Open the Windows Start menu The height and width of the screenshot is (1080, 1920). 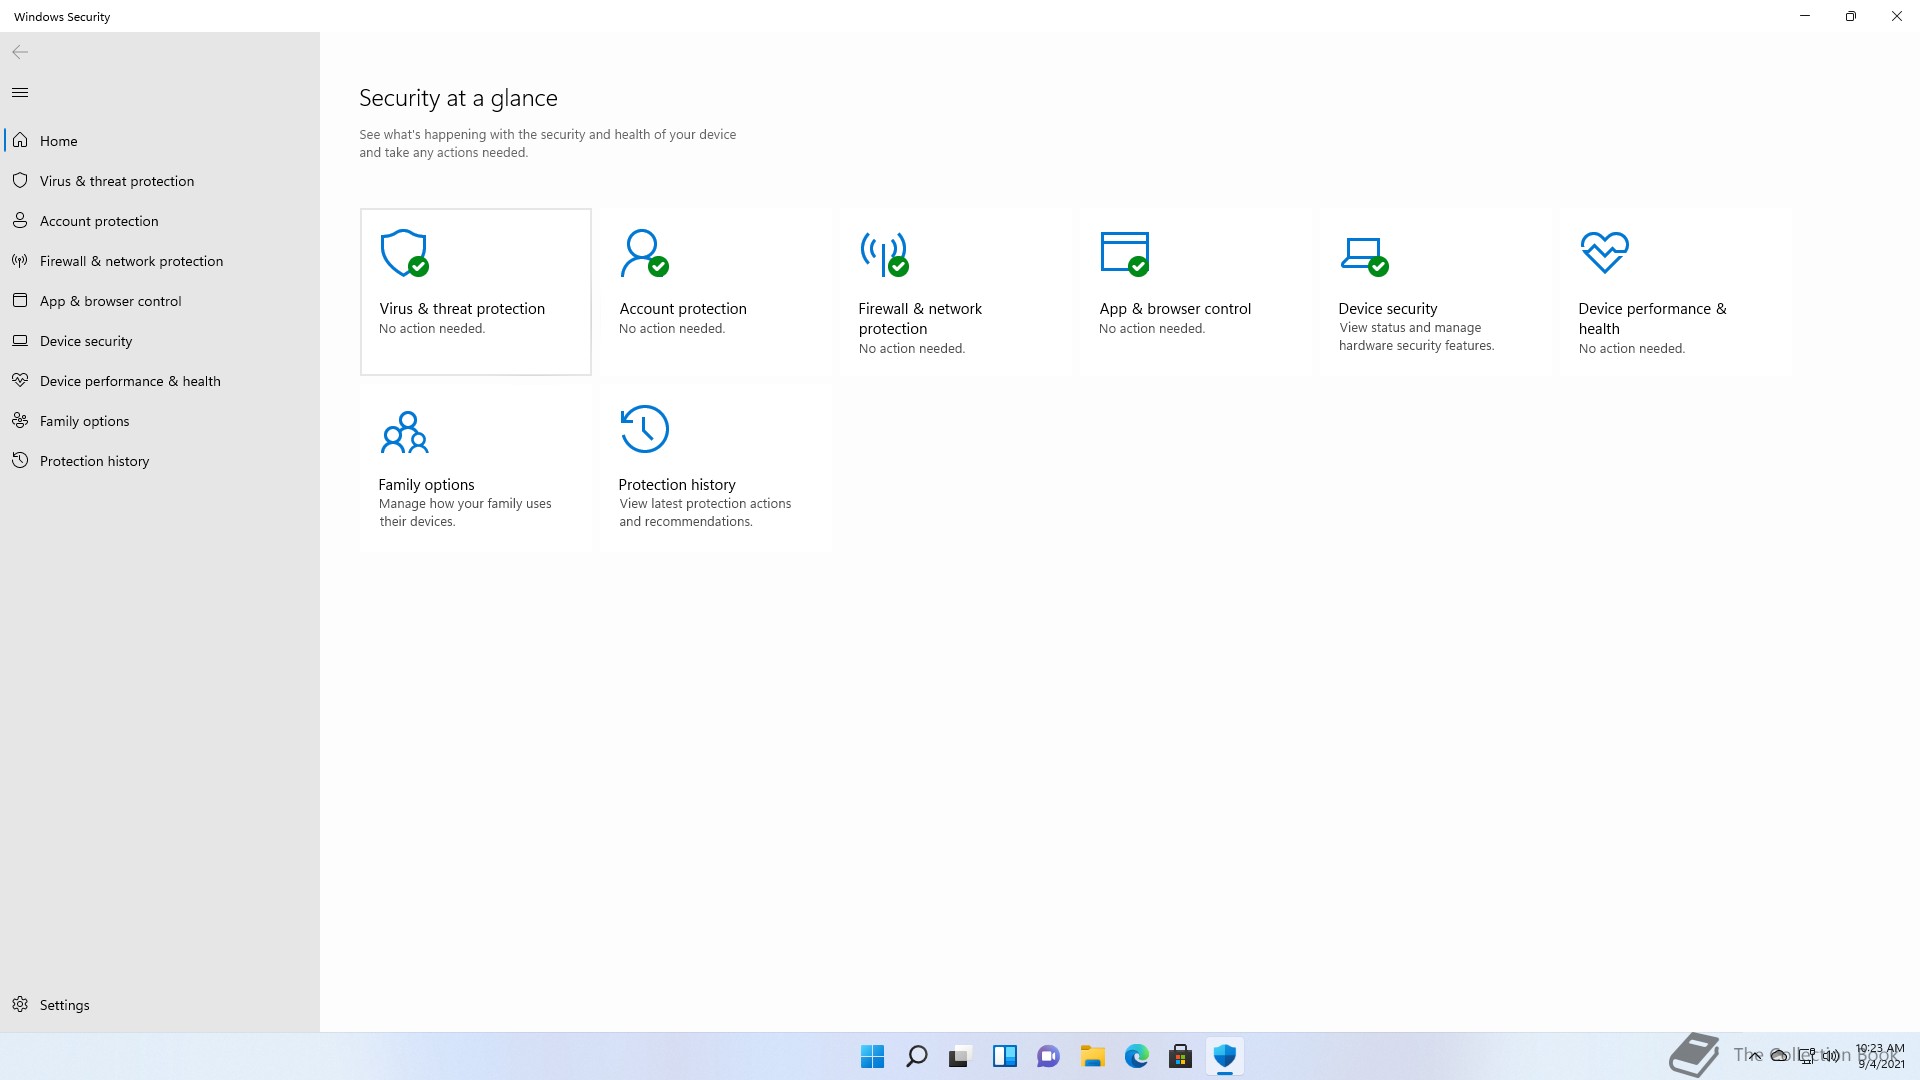[x=872, y=1056]
